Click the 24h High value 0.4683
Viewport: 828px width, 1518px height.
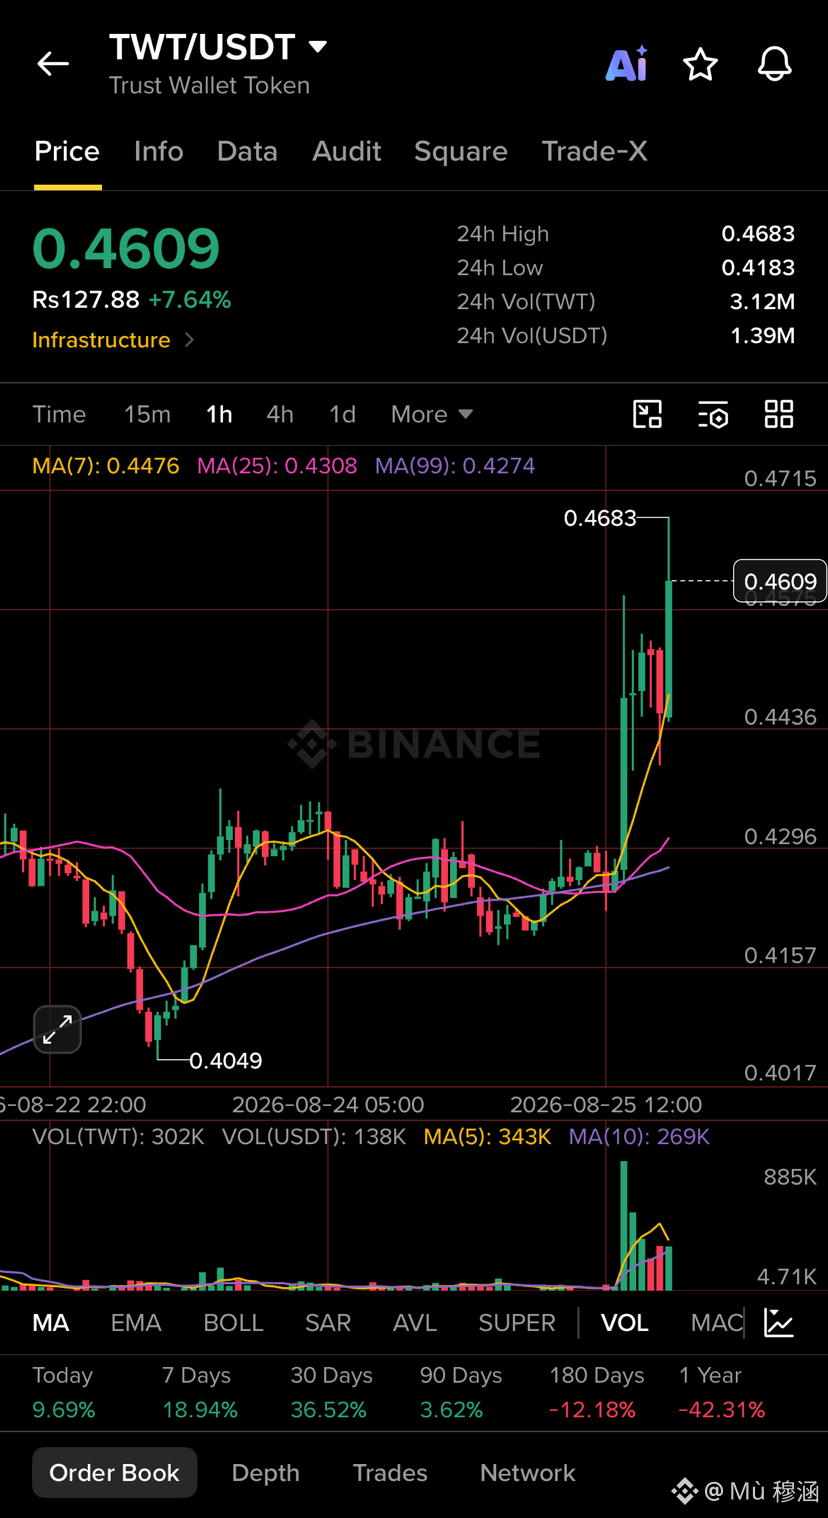pyautogui.click(x=758, y=234)
